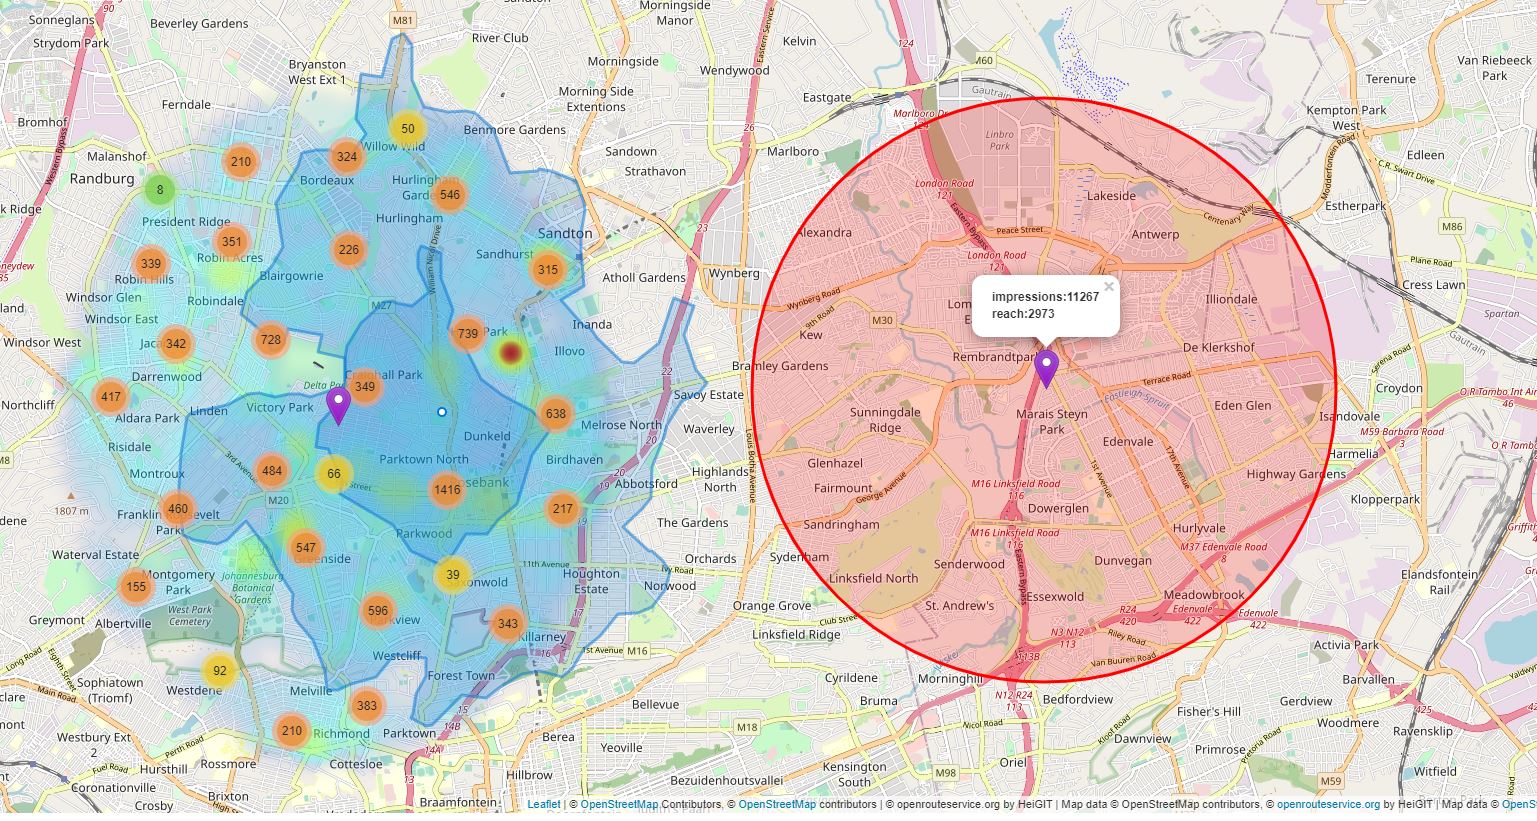Click the cluster marker labeled 155
Viewport: 1537px width, 821px height.
[137, 586]
